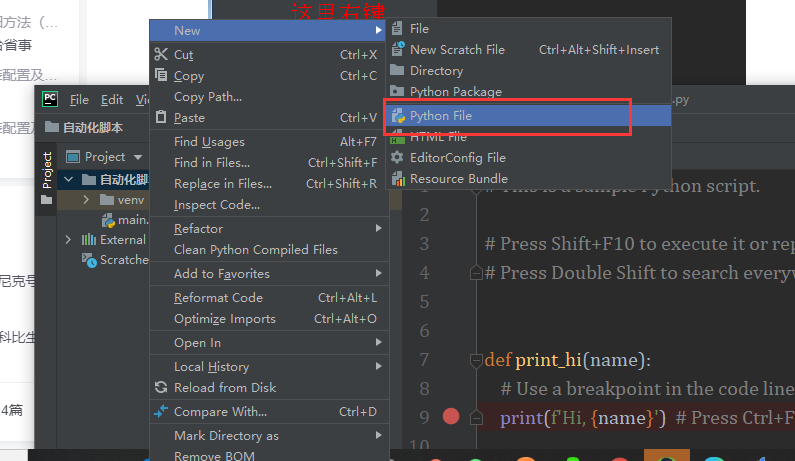
Task: Choose Find in Files... entry
Action: pos(269,162)
